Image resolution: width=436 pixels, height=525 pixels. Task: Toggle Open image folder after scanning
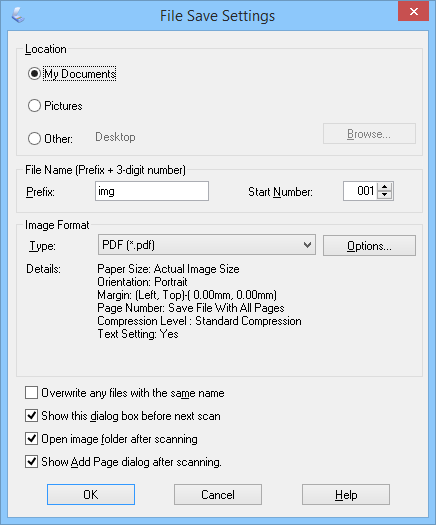click(31, 439)
